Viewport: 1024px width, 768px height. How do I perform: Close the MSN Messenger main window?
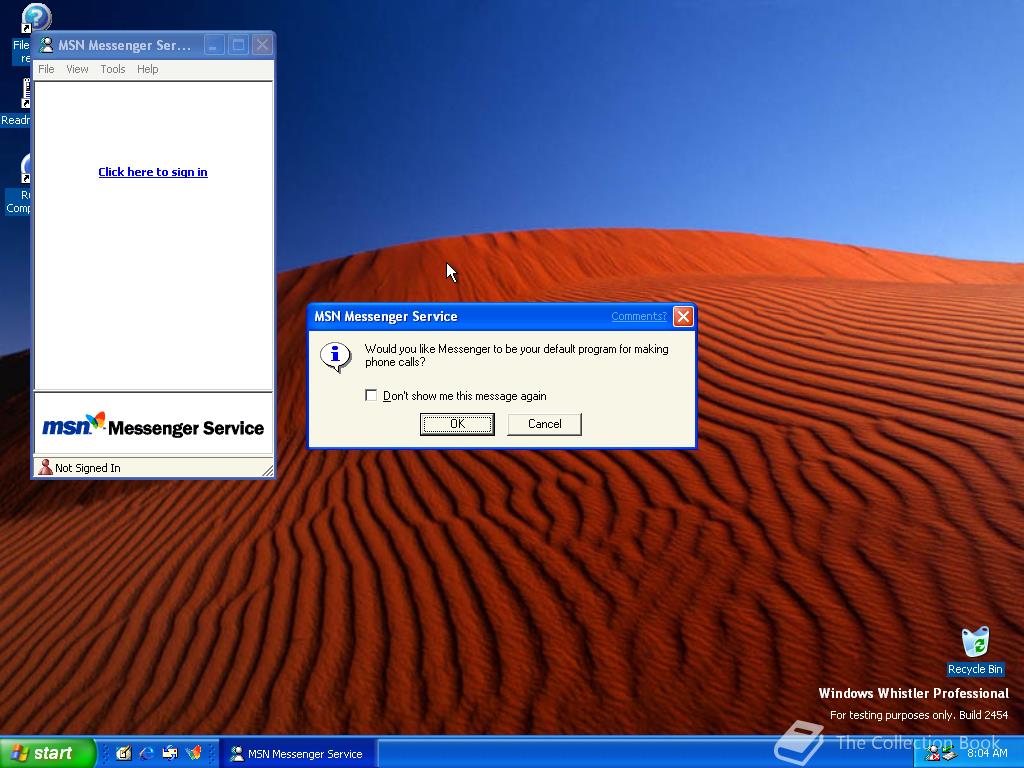click(262, 45)
